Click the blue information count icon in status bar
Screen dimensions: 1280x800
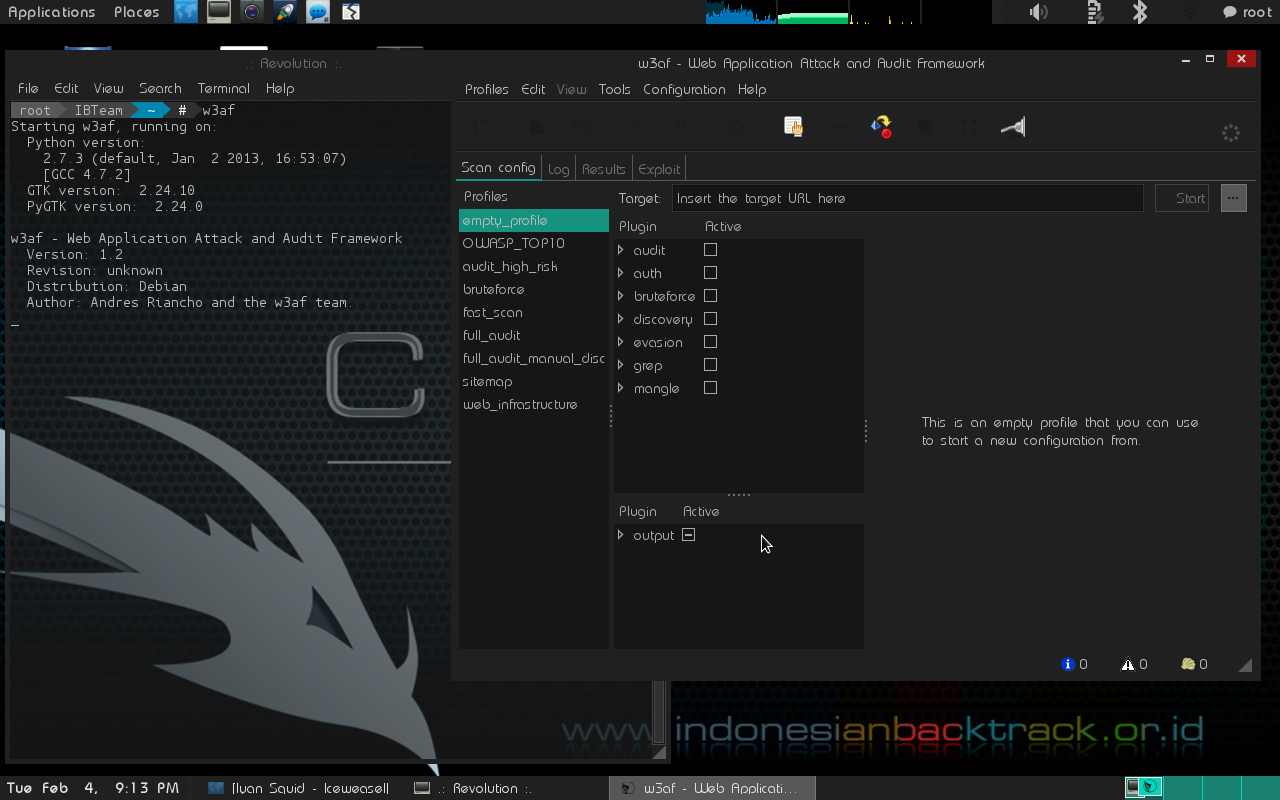(x=1067, y=664)
